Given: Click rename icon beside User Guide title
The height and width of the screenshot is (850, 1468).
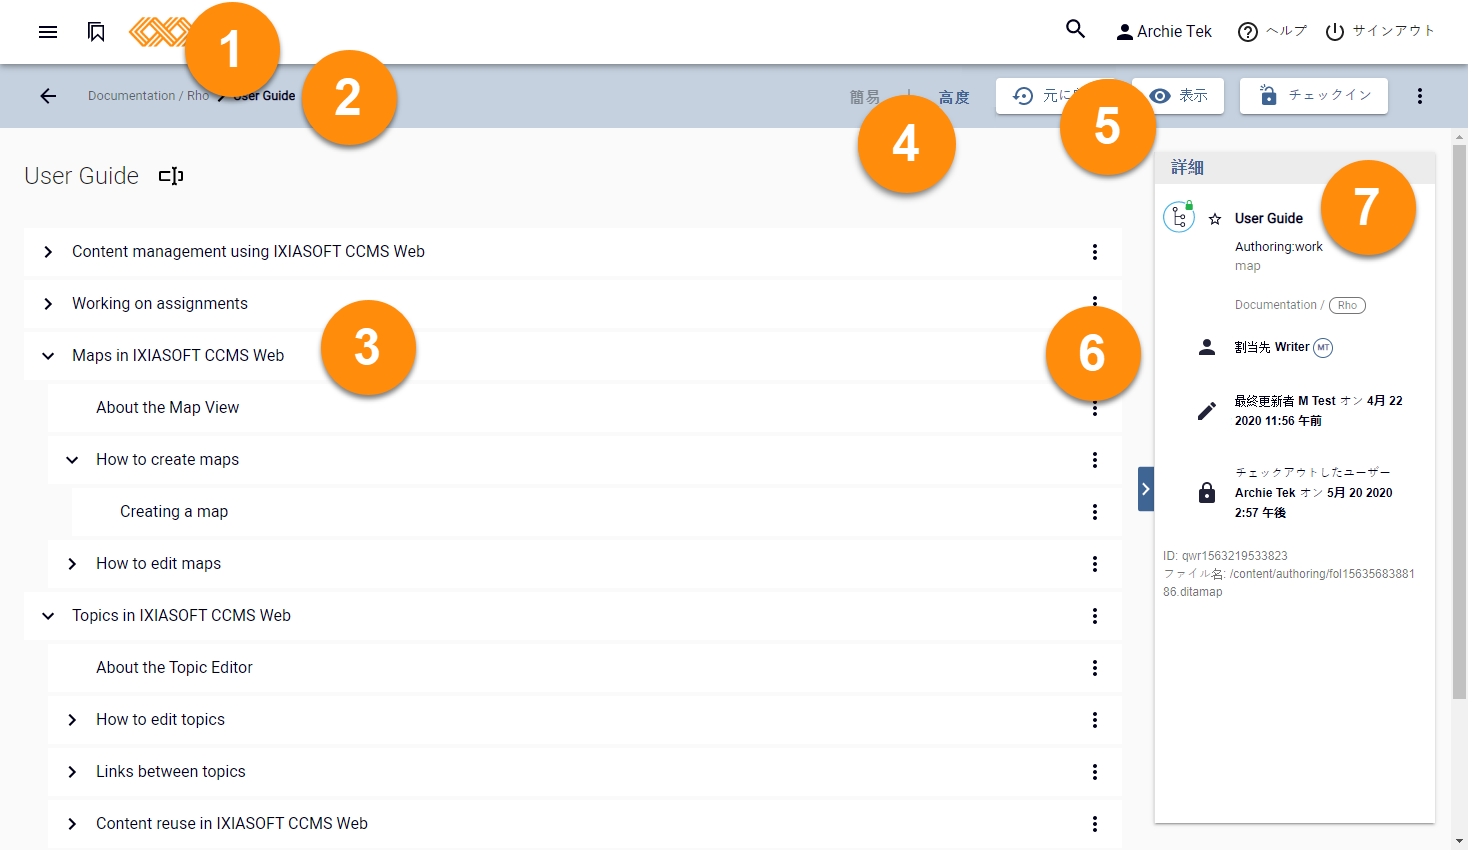Looking at the screenshot, I should 171,176.
